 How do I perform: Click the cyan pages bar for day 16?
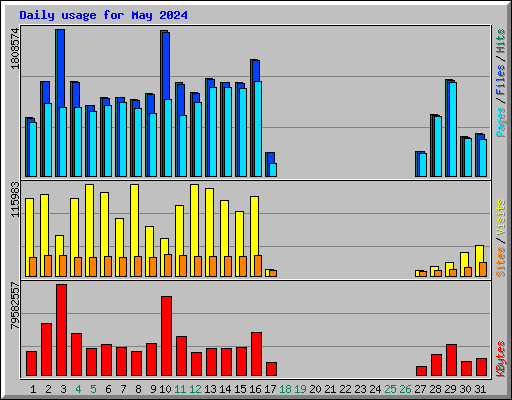[258, 129]
